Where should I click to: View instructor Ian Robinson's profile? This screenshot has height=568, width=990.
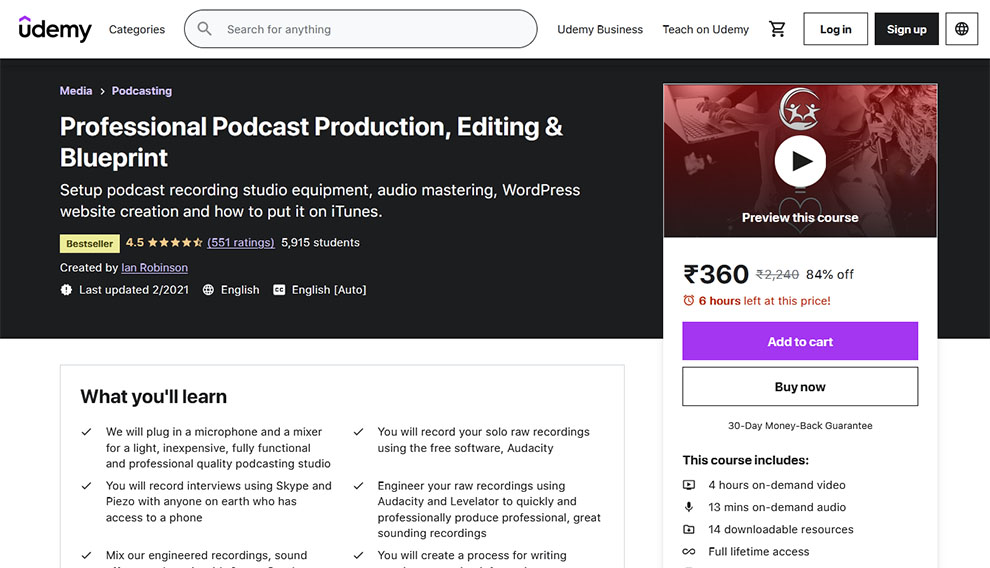tap(154, 268)
